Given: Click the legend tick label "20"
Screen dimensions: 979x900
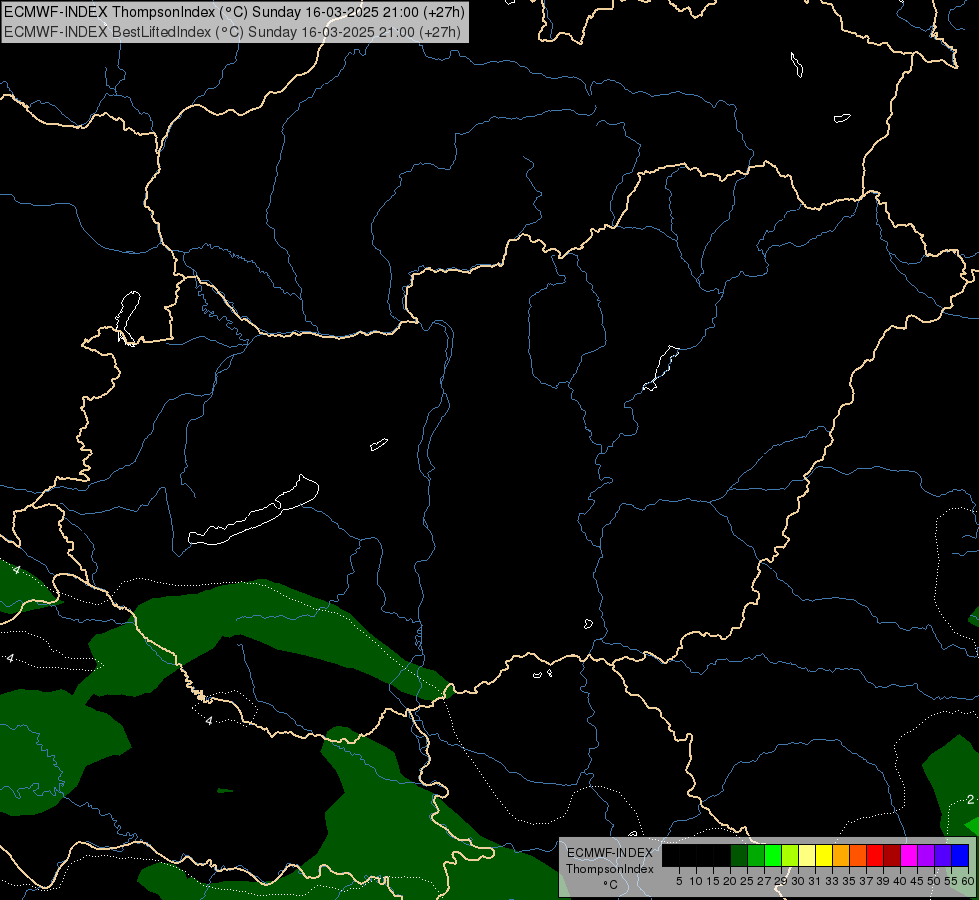Looking at the screenshot, I should point(730,881).
